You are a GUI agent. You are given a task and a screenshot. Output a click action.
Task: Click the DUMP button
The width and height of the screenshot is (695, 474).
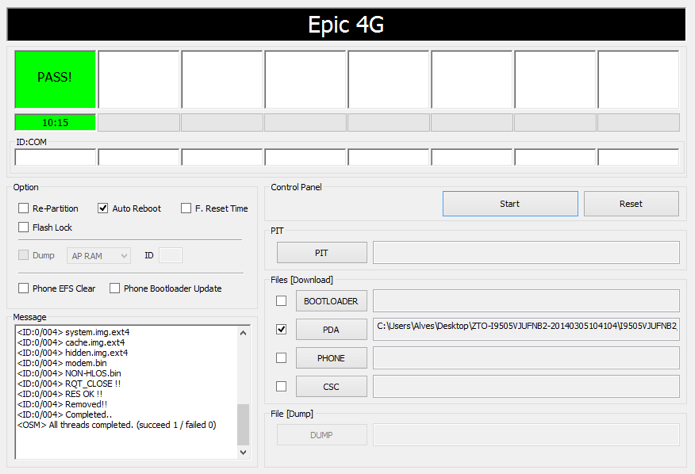(x=322, y=435)
